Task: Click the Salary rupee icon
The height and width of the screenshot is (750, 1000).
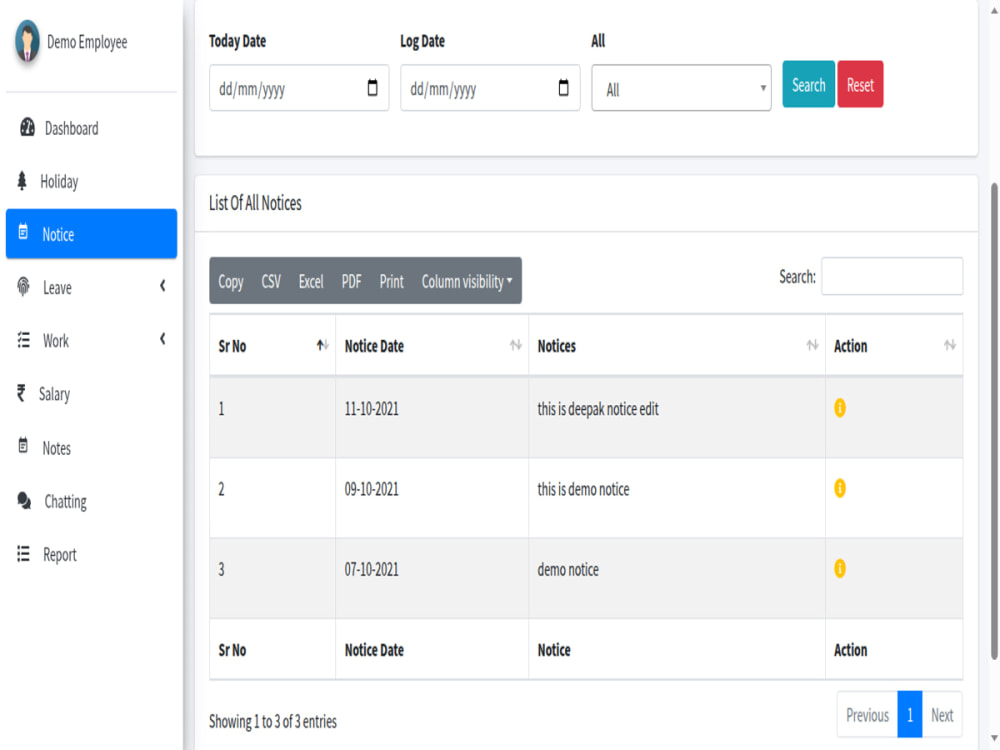Action: tap(22, 393)
